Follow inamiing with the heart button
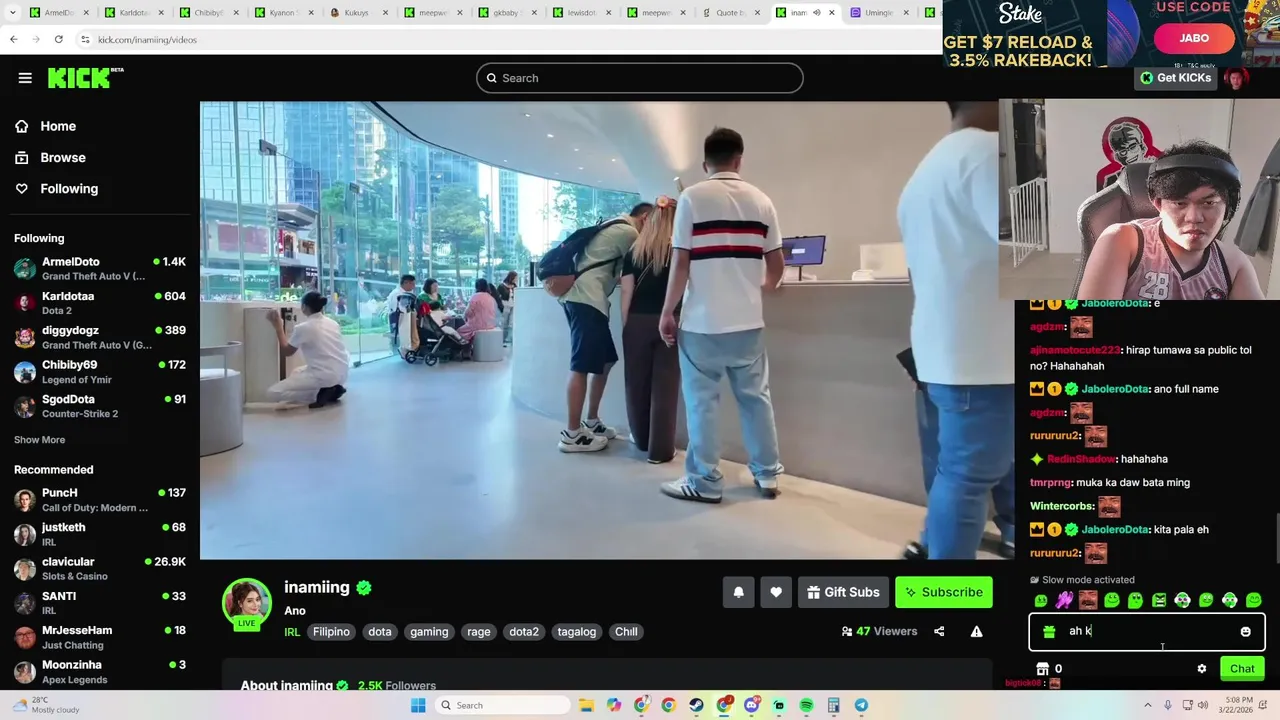This screenshot has width=1280, height=720. (776, 592)
